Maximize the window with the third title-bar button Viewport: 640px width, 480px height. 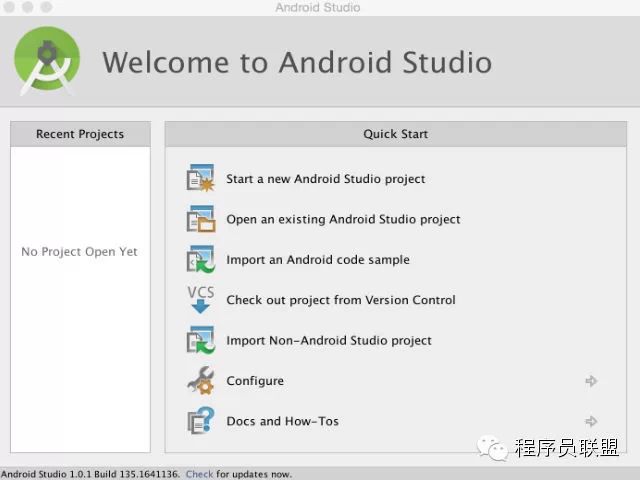pyautogui.click(x=47, y=7)
